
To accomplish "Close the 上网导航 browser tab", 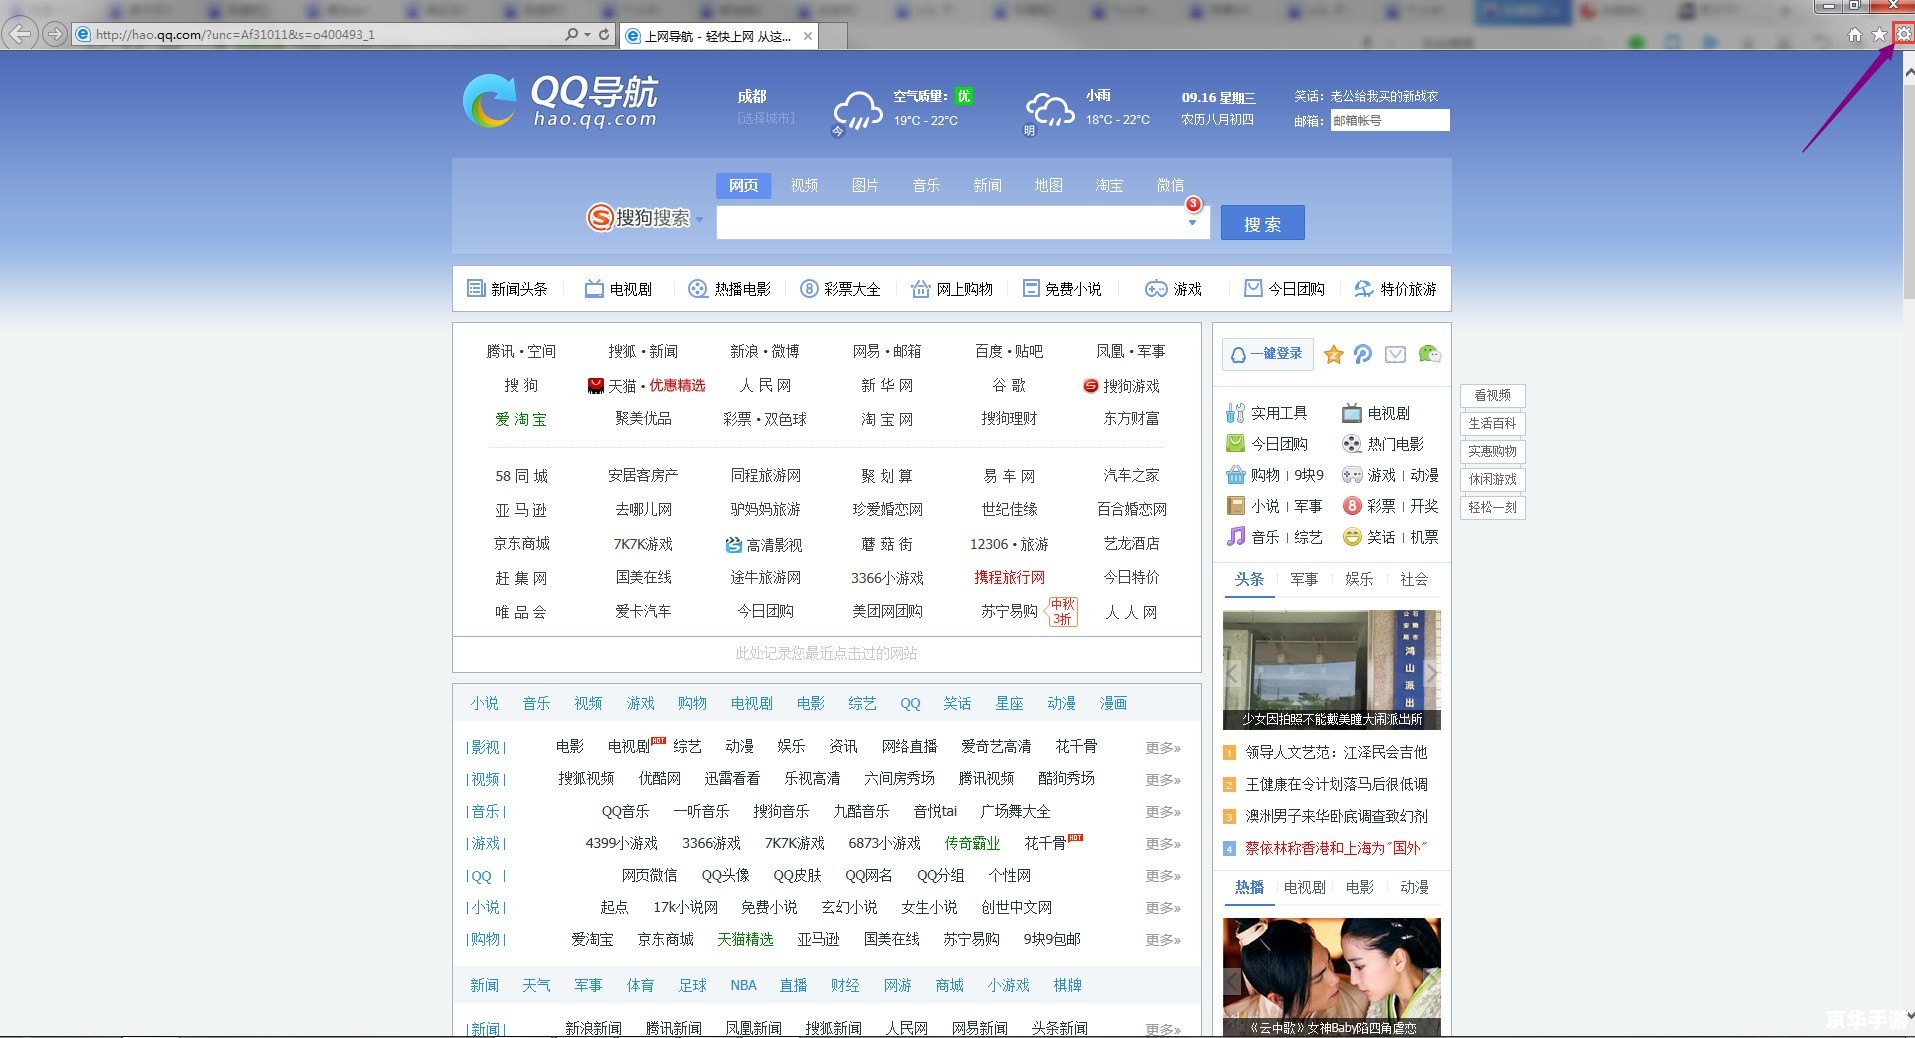I will click(808, 36).
